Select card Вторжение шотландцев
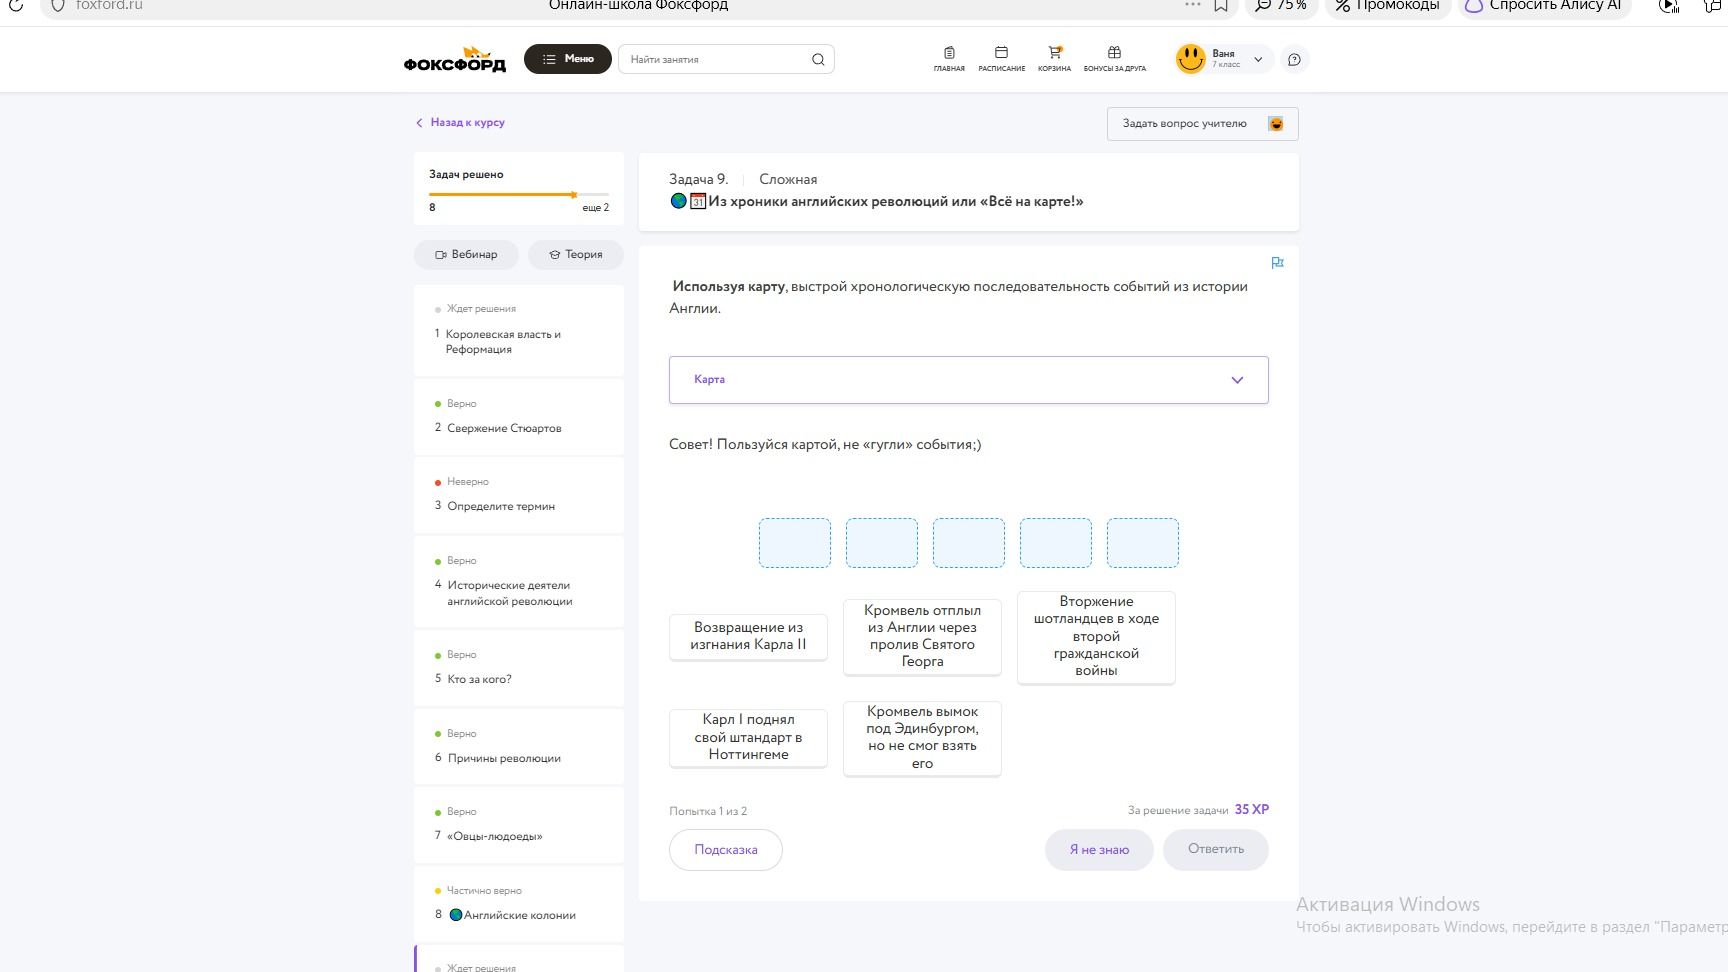Viewport: 1728px width, 972px height. tap(1096, 637)
